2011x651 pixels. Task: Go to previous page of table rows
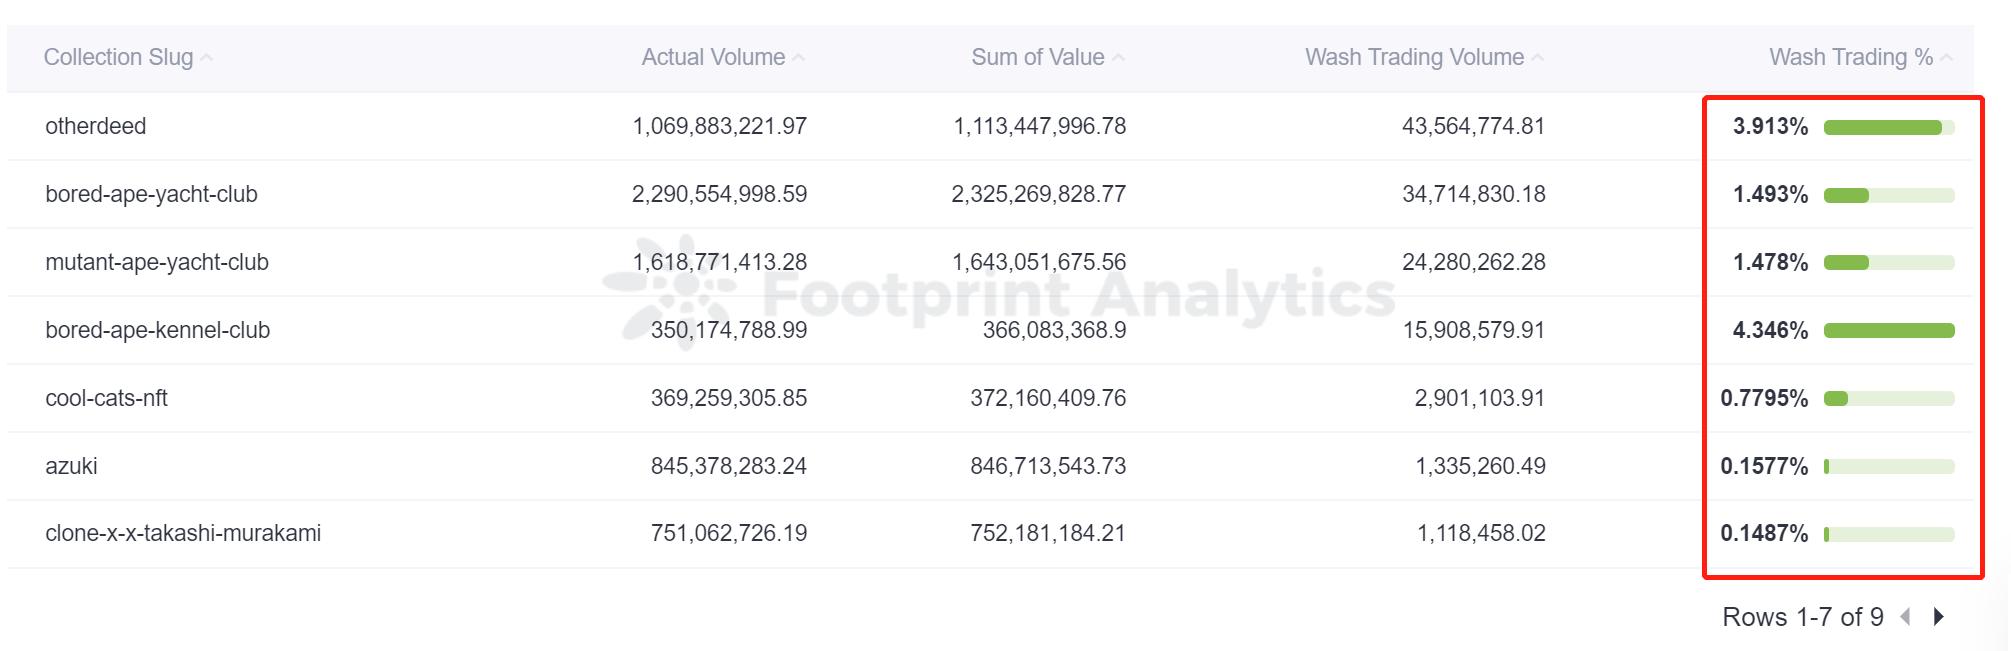tap(1906, 617)
